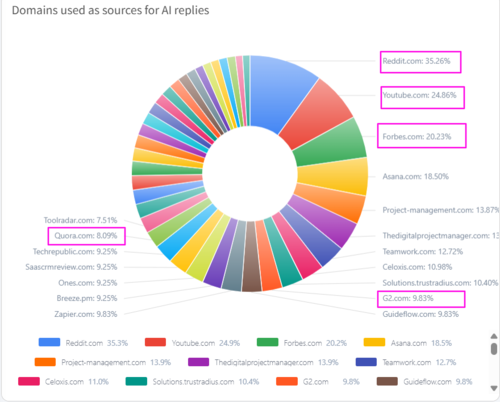Screen dimensions: 500x402
Task: Click the chart title Domains used as sources
Action: 110,10
